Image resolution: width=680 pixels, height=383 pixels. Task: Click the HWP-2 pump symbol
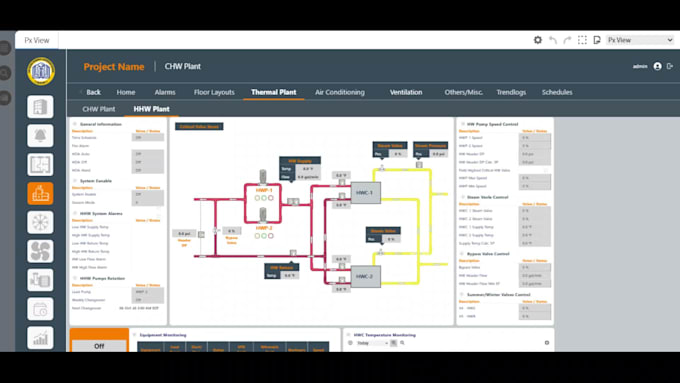(x=263, y=214)
